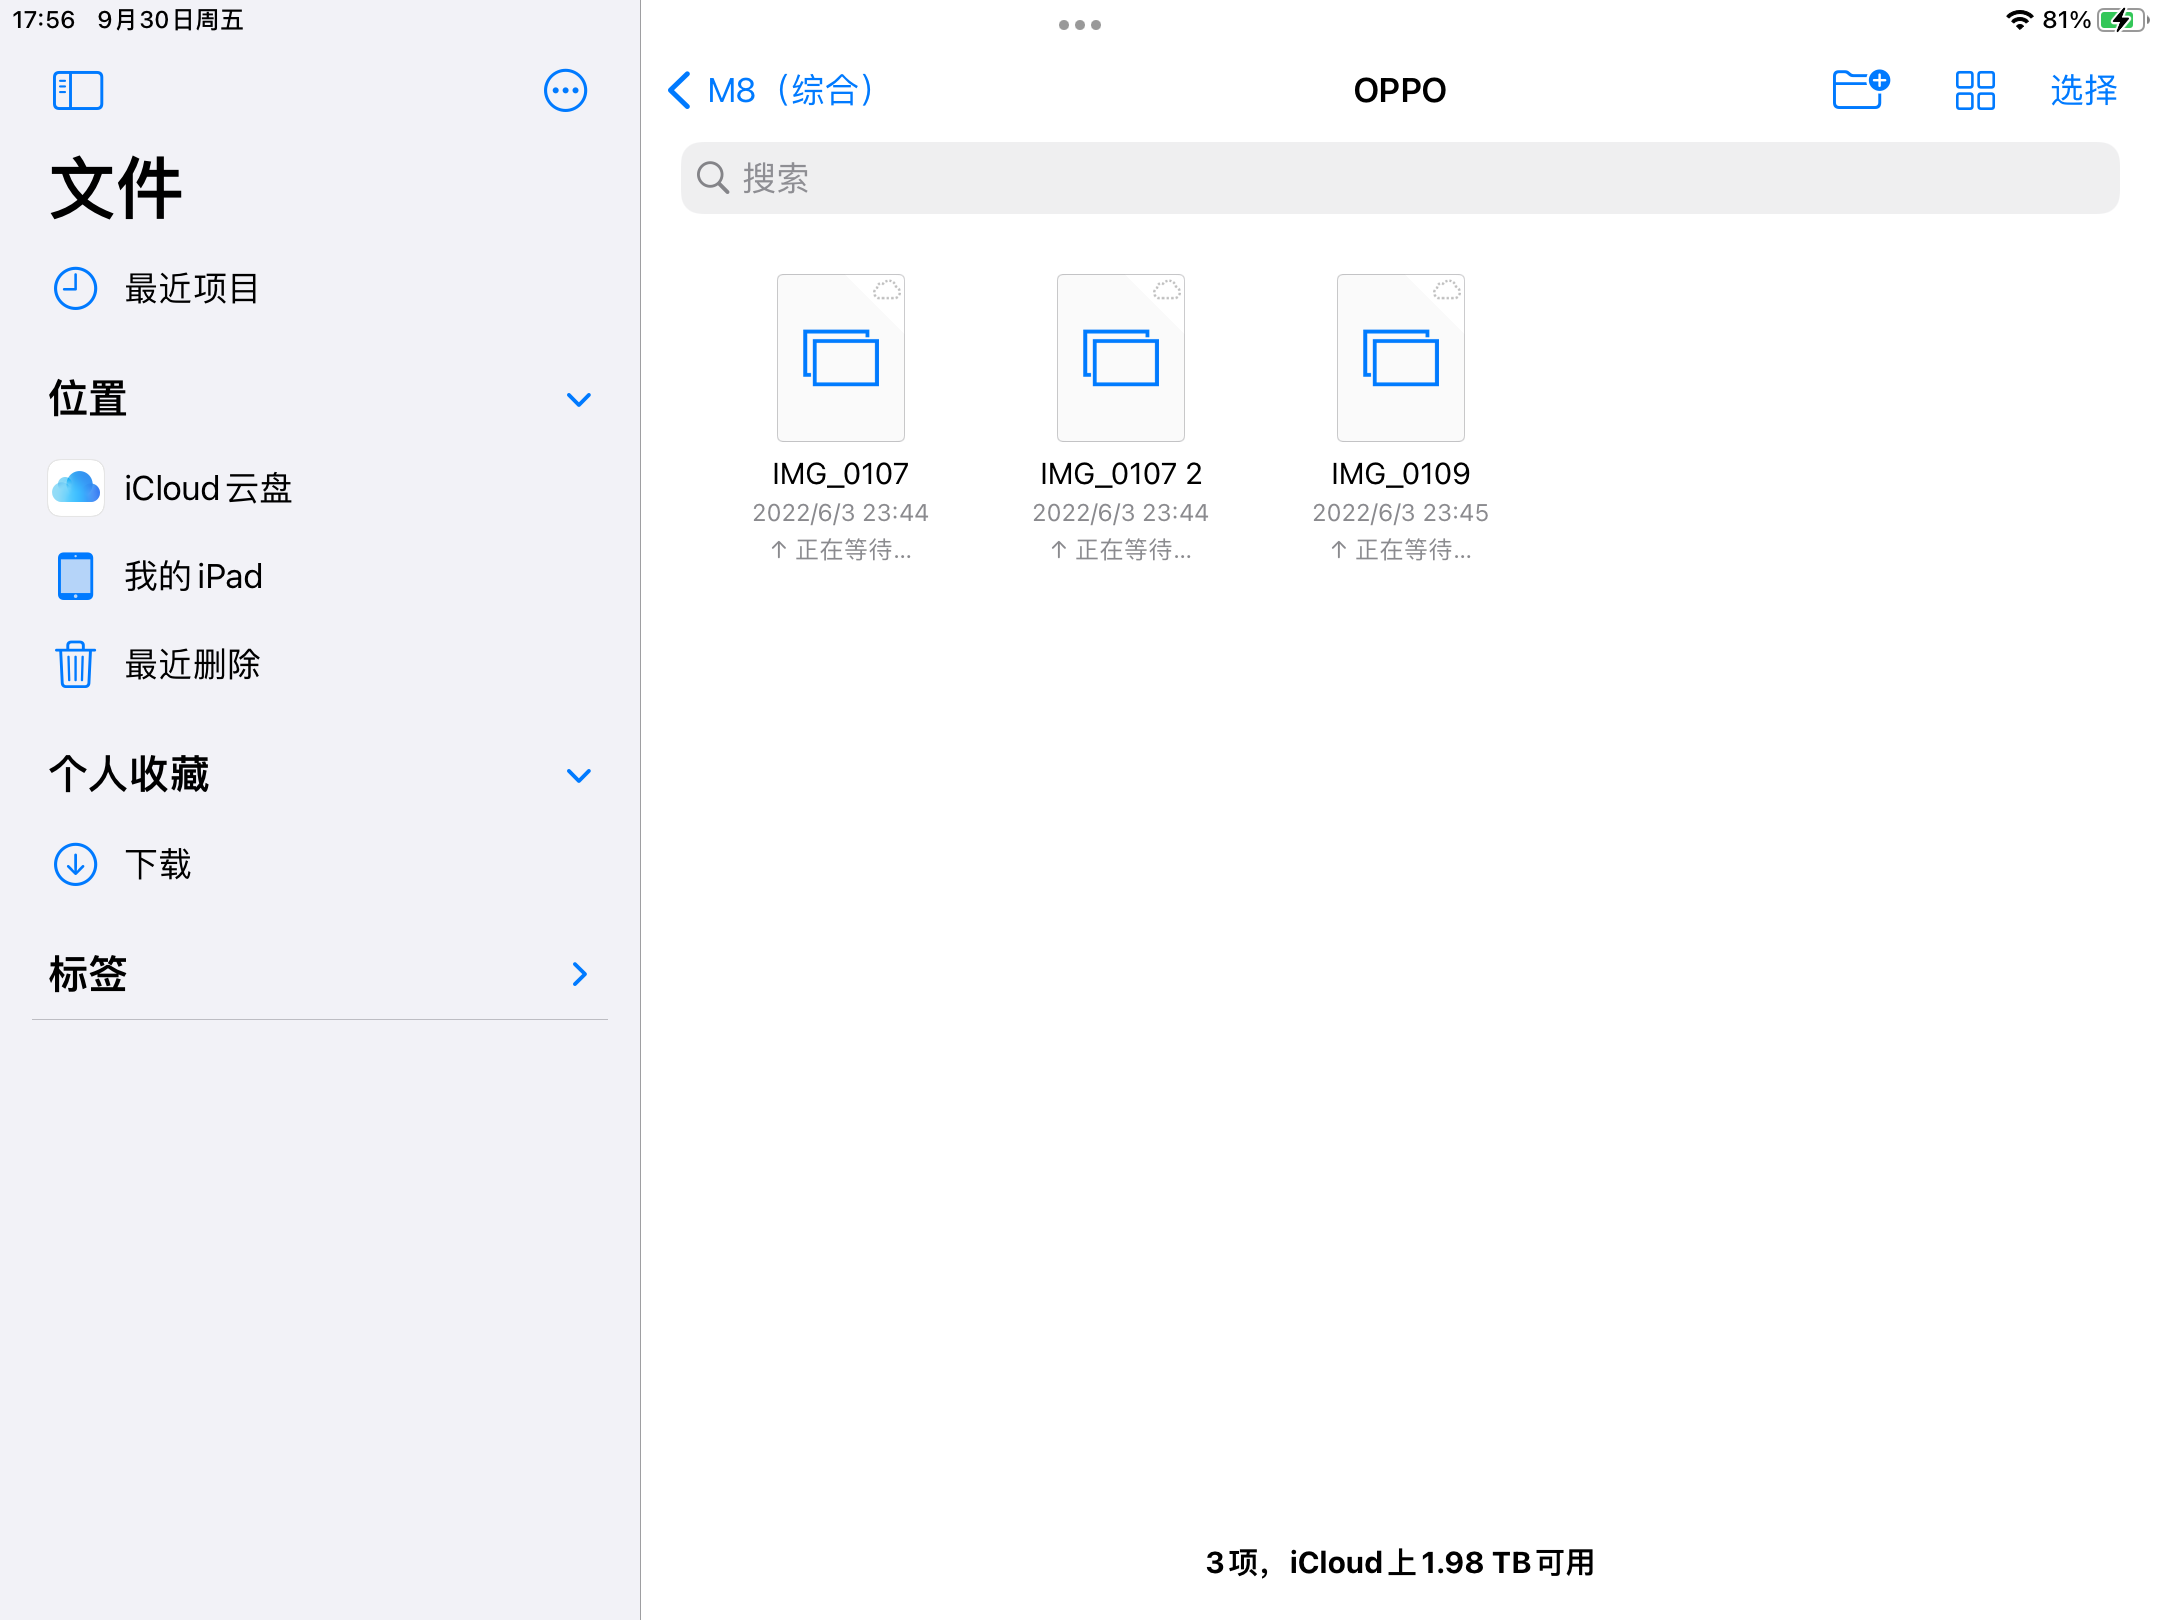Expand the 标签 section

(x=579, y=974)
